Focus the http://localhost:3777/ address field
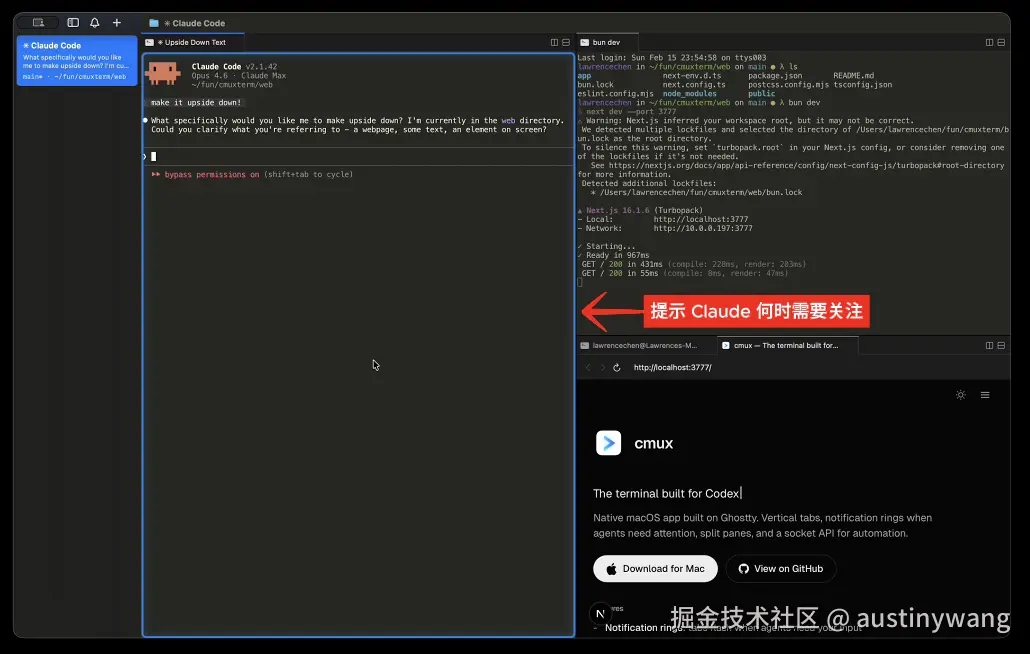Screen dimensions: 1030x654 pyautogui.click(x=672, y=368)
